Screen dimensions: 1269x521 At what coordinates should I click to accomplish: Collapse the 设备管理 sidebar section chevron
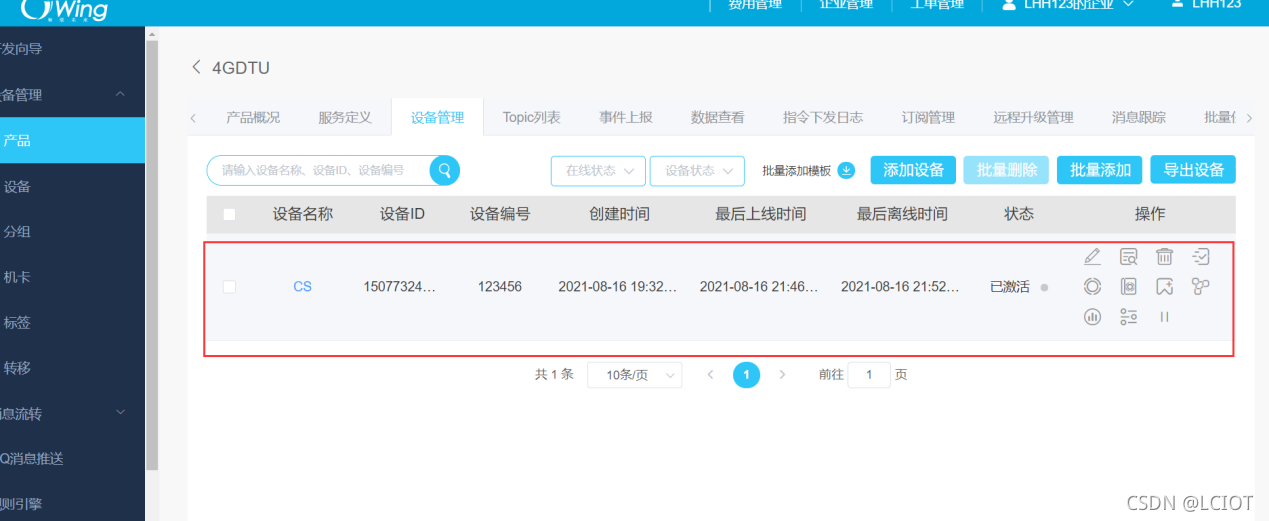coord(120,95)
